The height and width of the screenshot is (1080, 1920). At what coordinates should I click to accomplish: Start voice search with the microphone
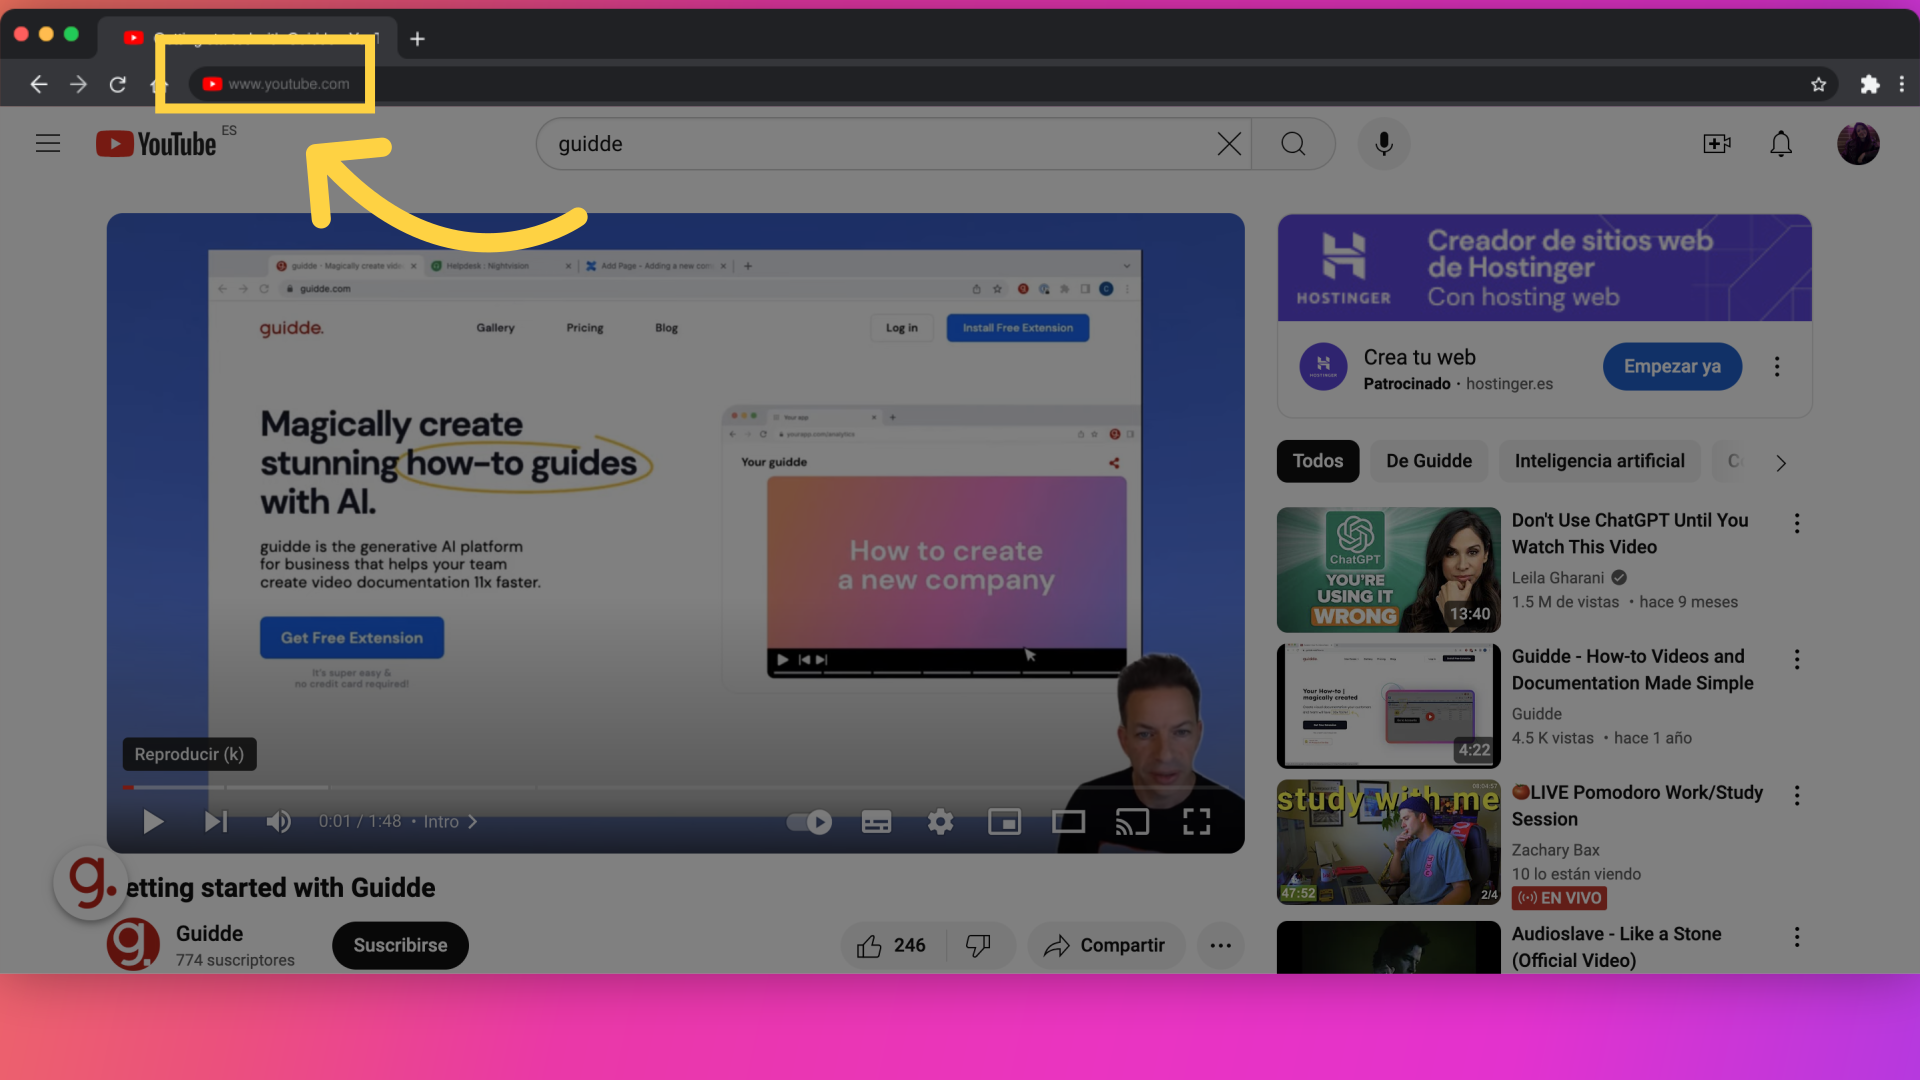(x=1384, y=144)
